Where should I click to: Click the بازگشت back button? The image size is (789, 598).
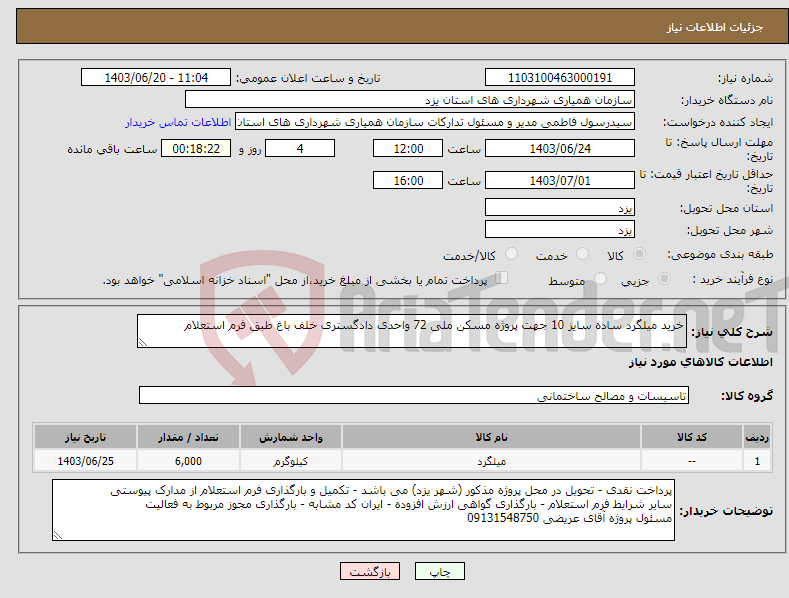tap(370, 571)
